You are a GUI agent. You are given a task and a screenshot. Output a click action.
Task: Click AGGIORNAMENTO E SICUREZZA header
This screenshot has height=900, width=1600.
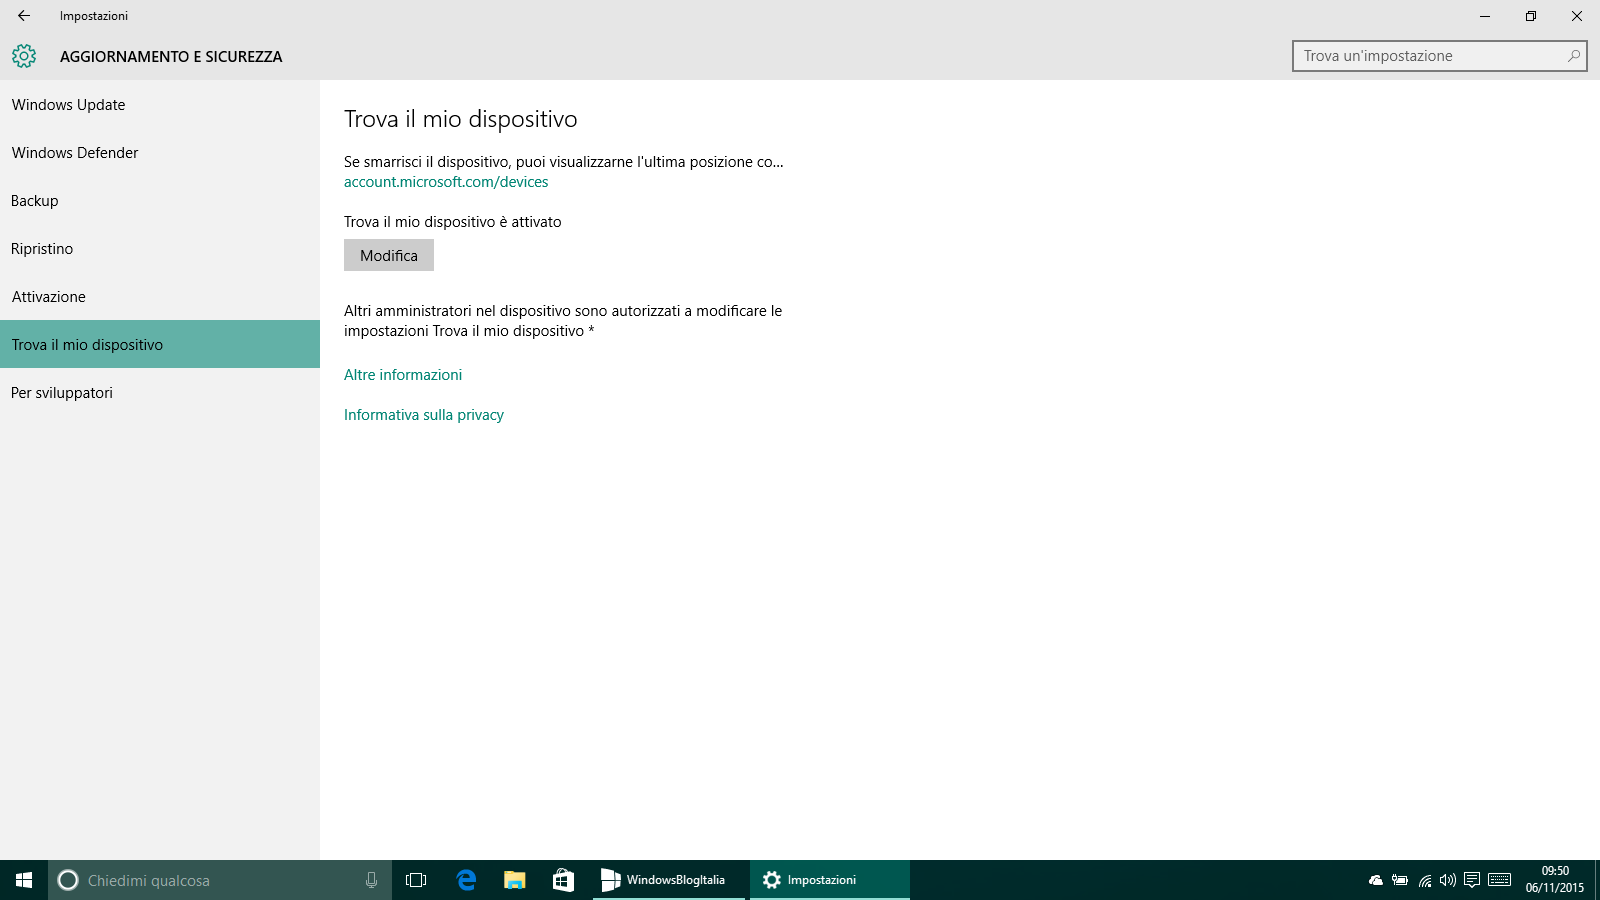coord(171,56)
